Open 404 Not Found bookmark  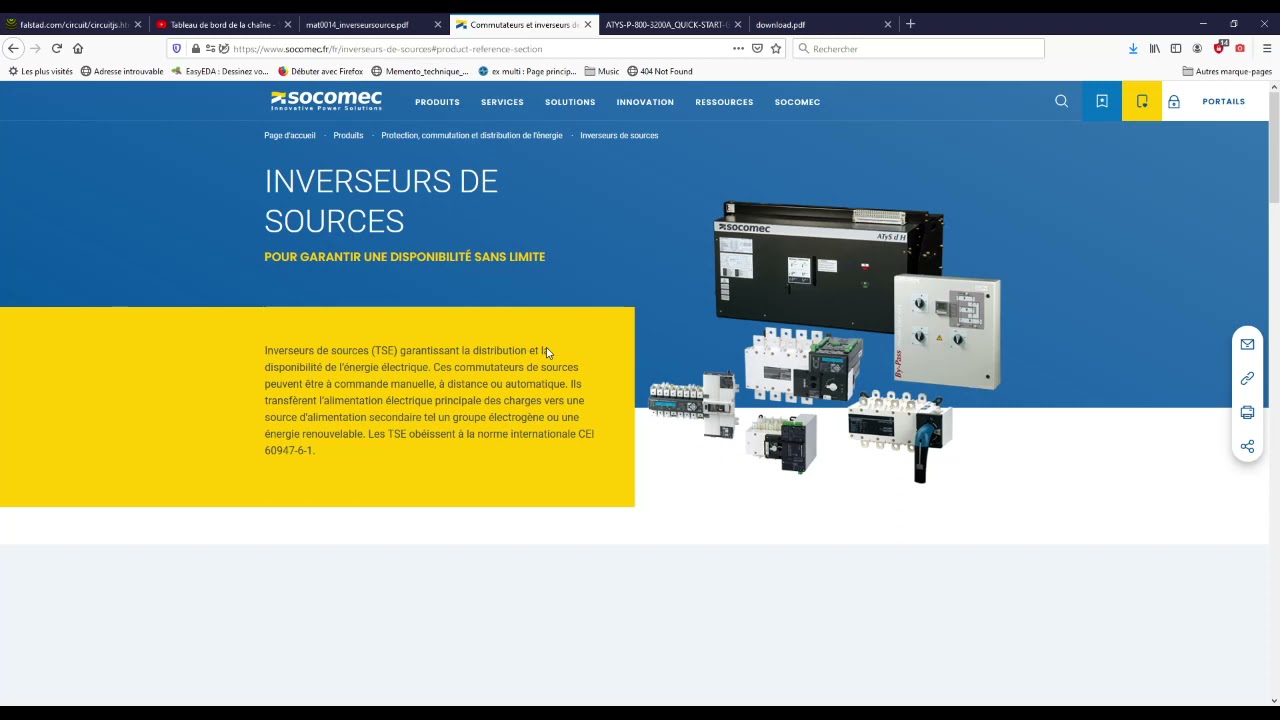[x=660, y=71]
